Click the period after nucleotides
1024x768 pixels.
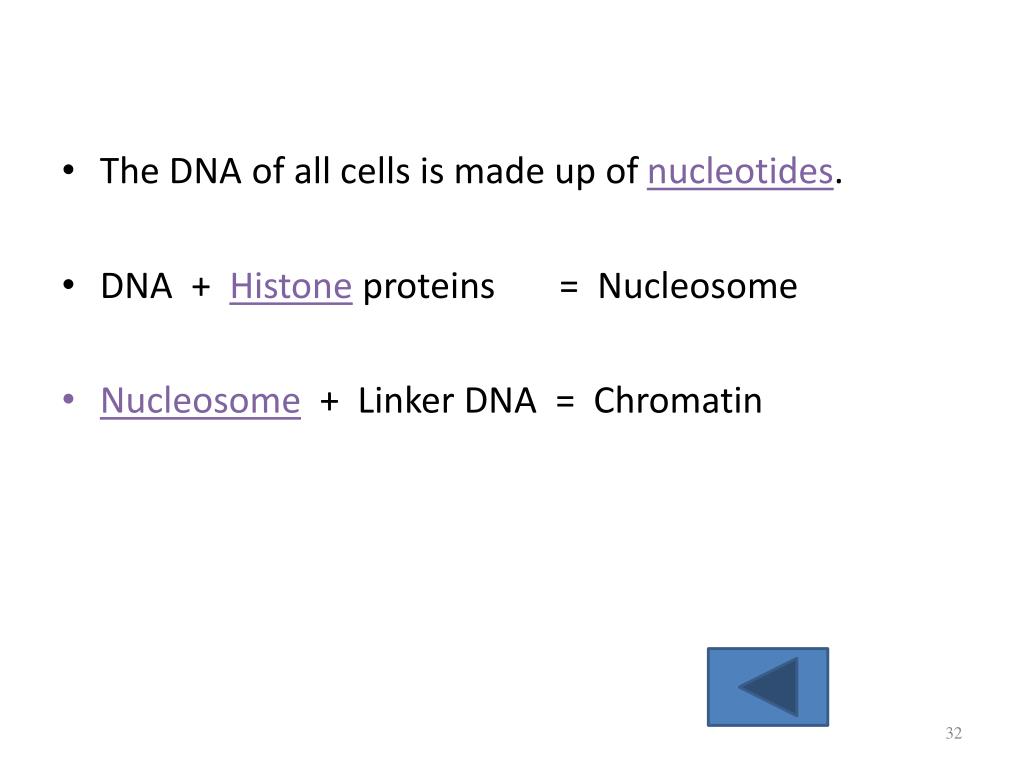(x=839, y=182)
